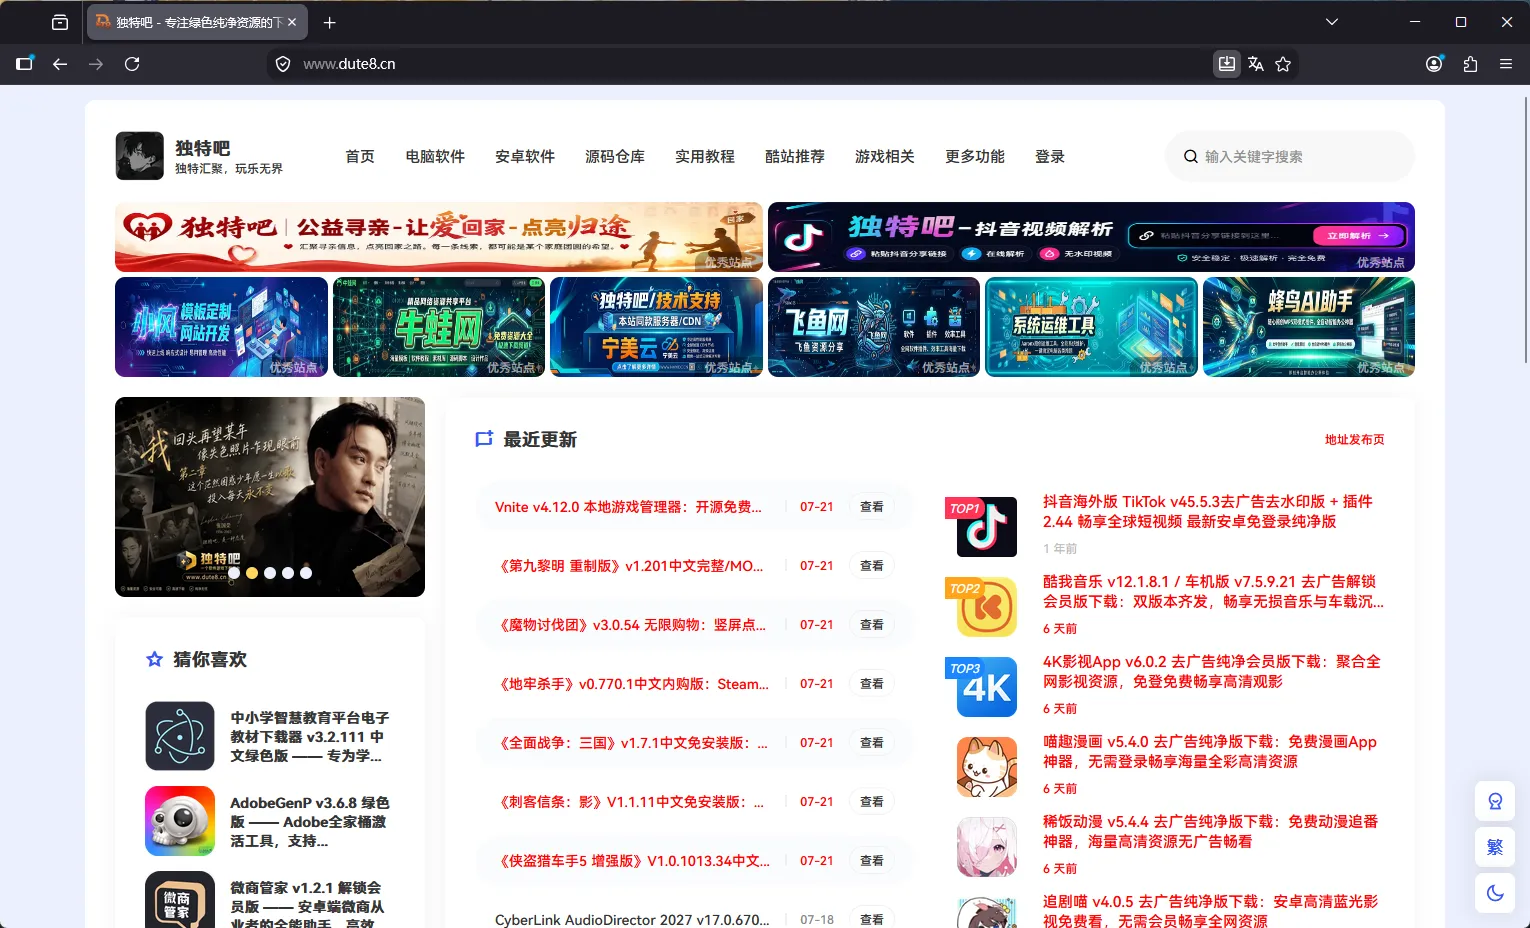The height and width of the screenshot is (928, 1530).
Task: Open the 全面战争：三国 post link
Action: (632, 743)
